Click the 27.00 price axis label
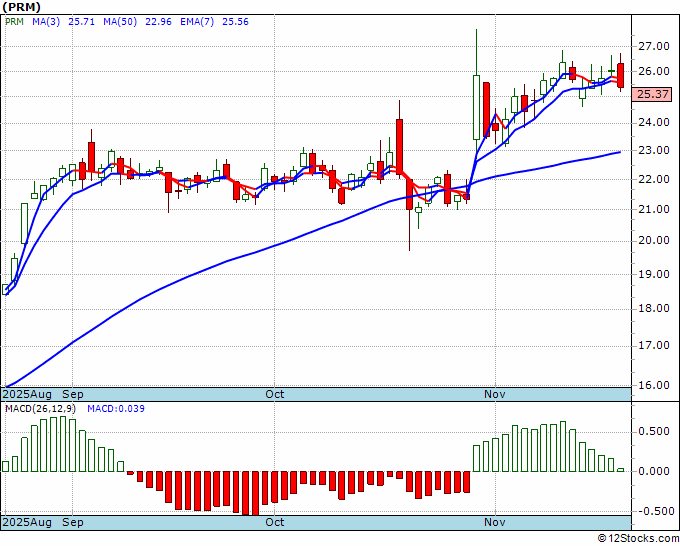This screenshot has width=680, height=546. (653, 46)
